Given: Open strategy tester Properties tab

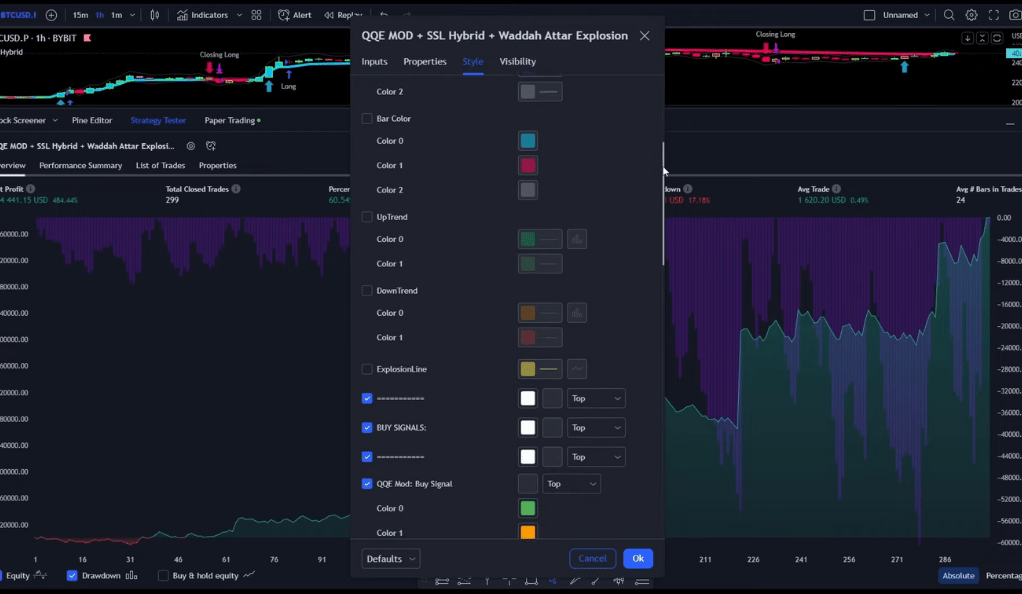Looking at the screenshot, I should click(x=218, y=166).
